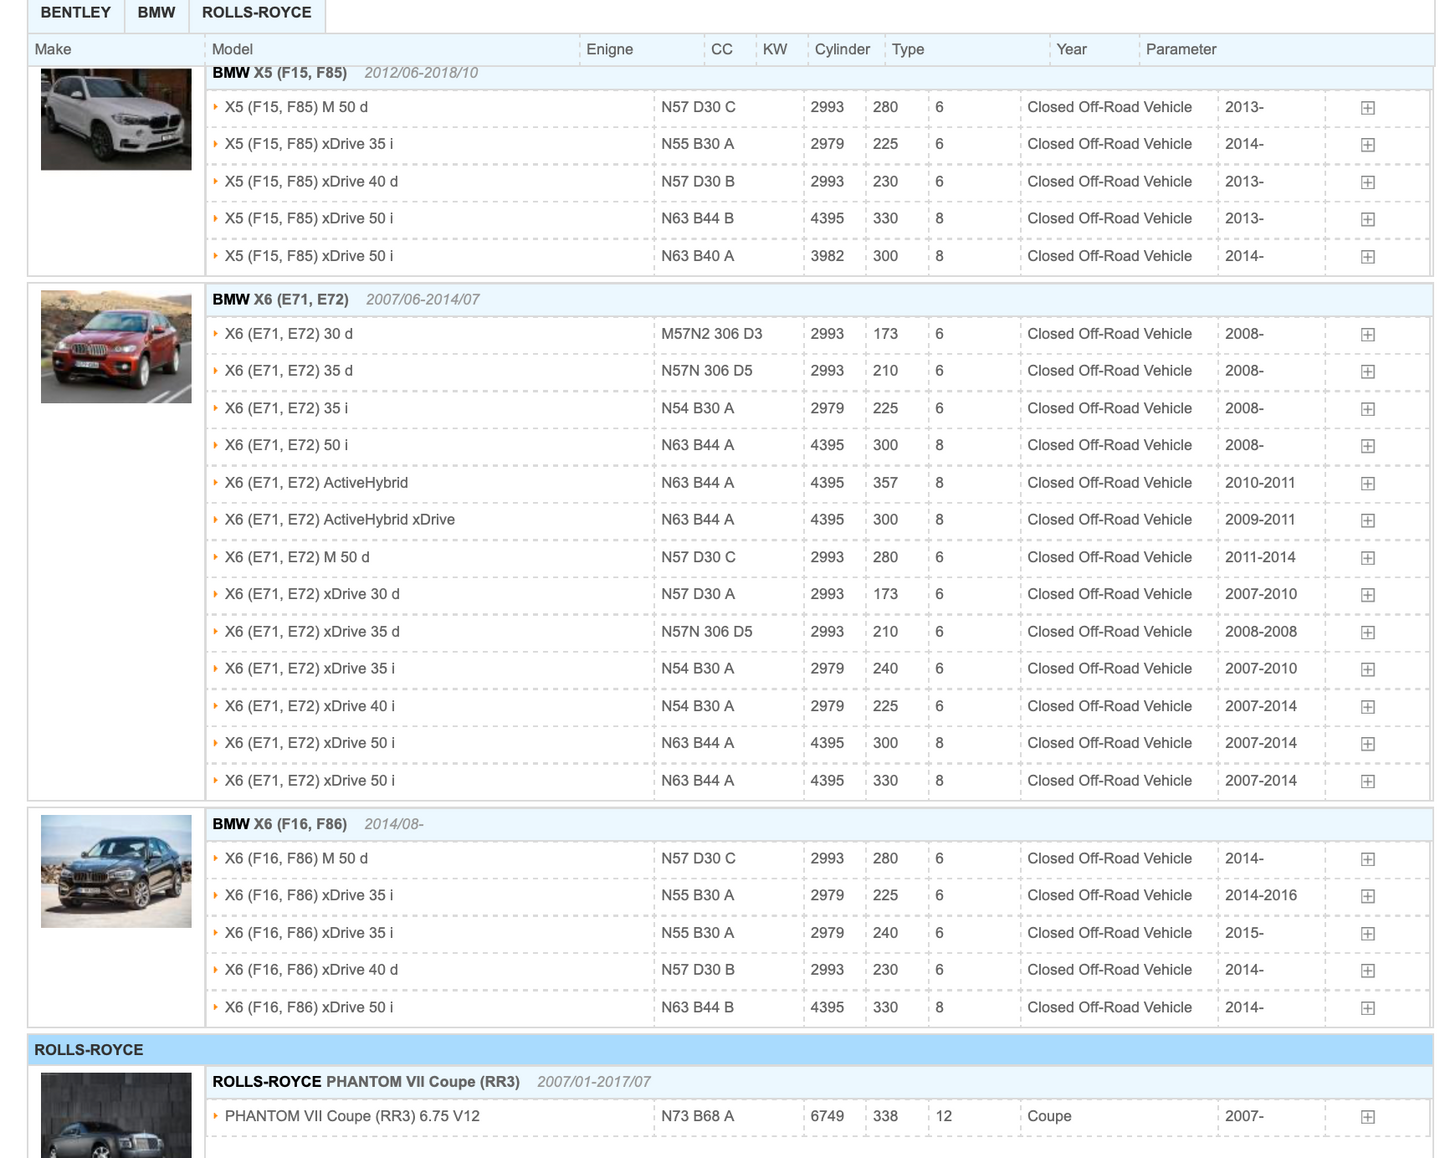The width and height of the screenshot is (1445, 1158).
Task: Click the 6749 CC value
Action: 827,1116
